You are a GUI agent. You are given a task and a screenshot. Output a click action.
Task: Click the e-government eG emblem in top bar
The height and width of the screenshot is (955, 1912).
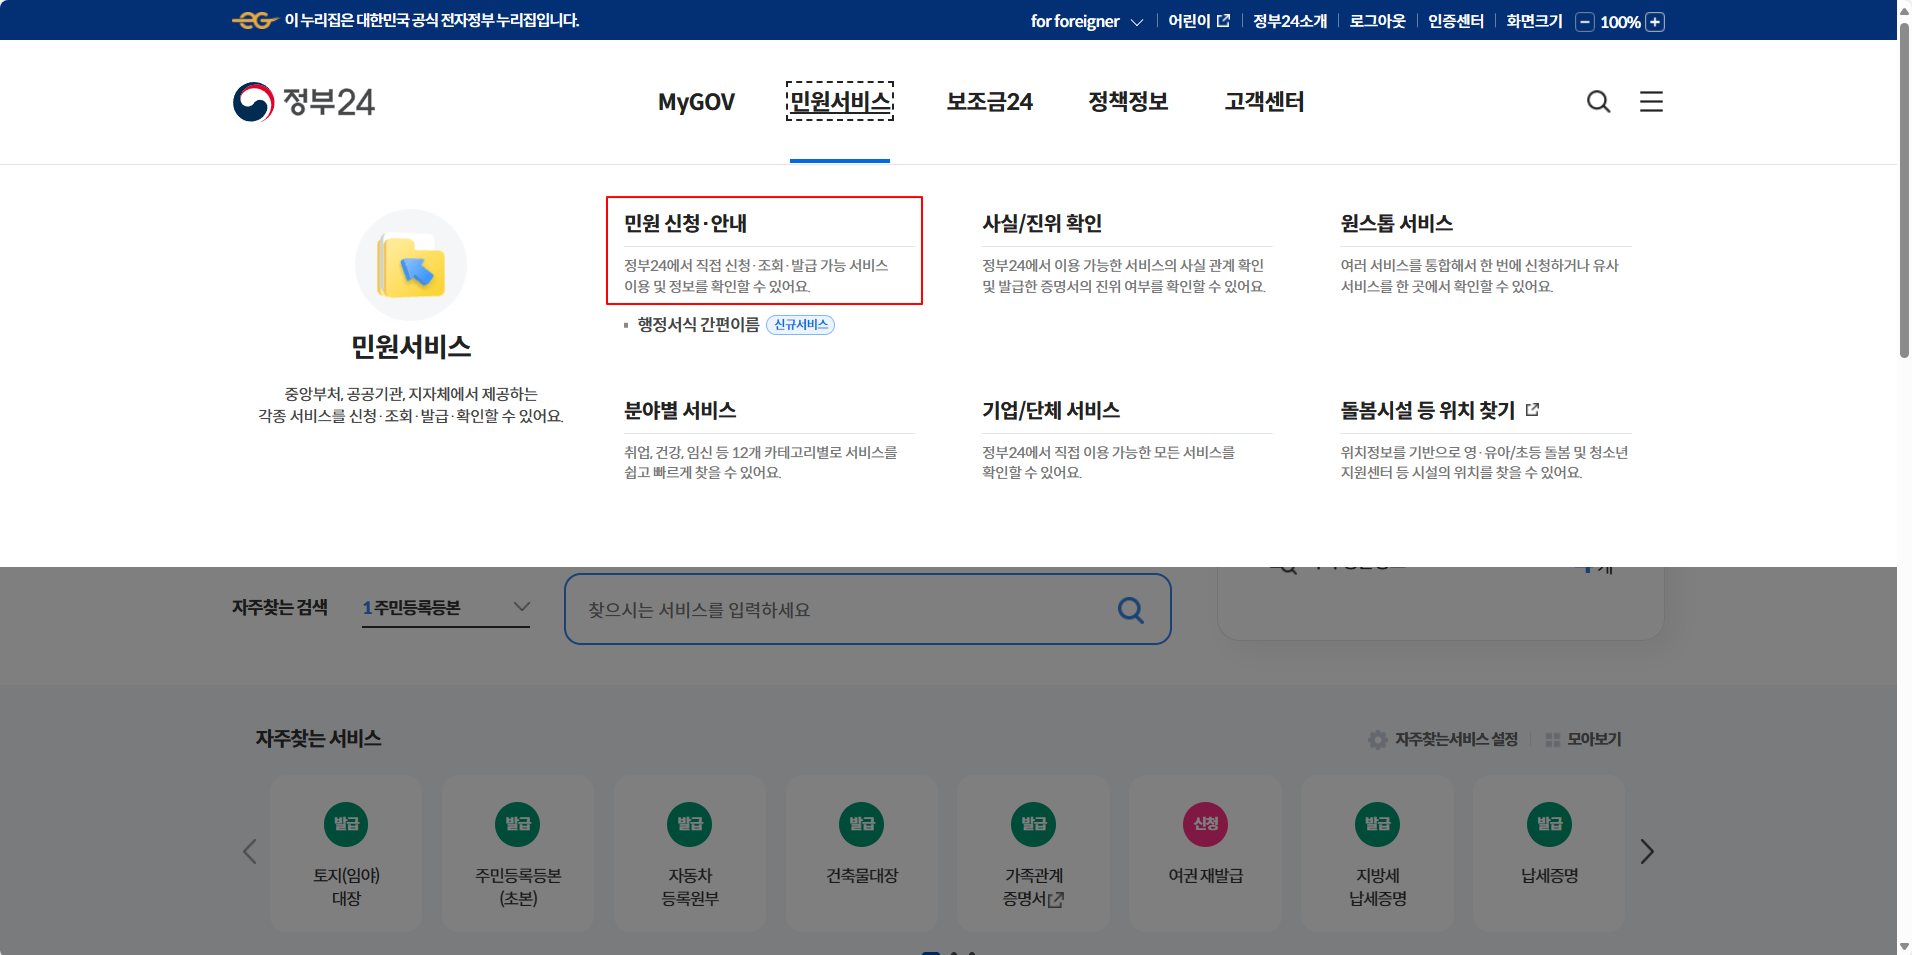pos(255,20)
